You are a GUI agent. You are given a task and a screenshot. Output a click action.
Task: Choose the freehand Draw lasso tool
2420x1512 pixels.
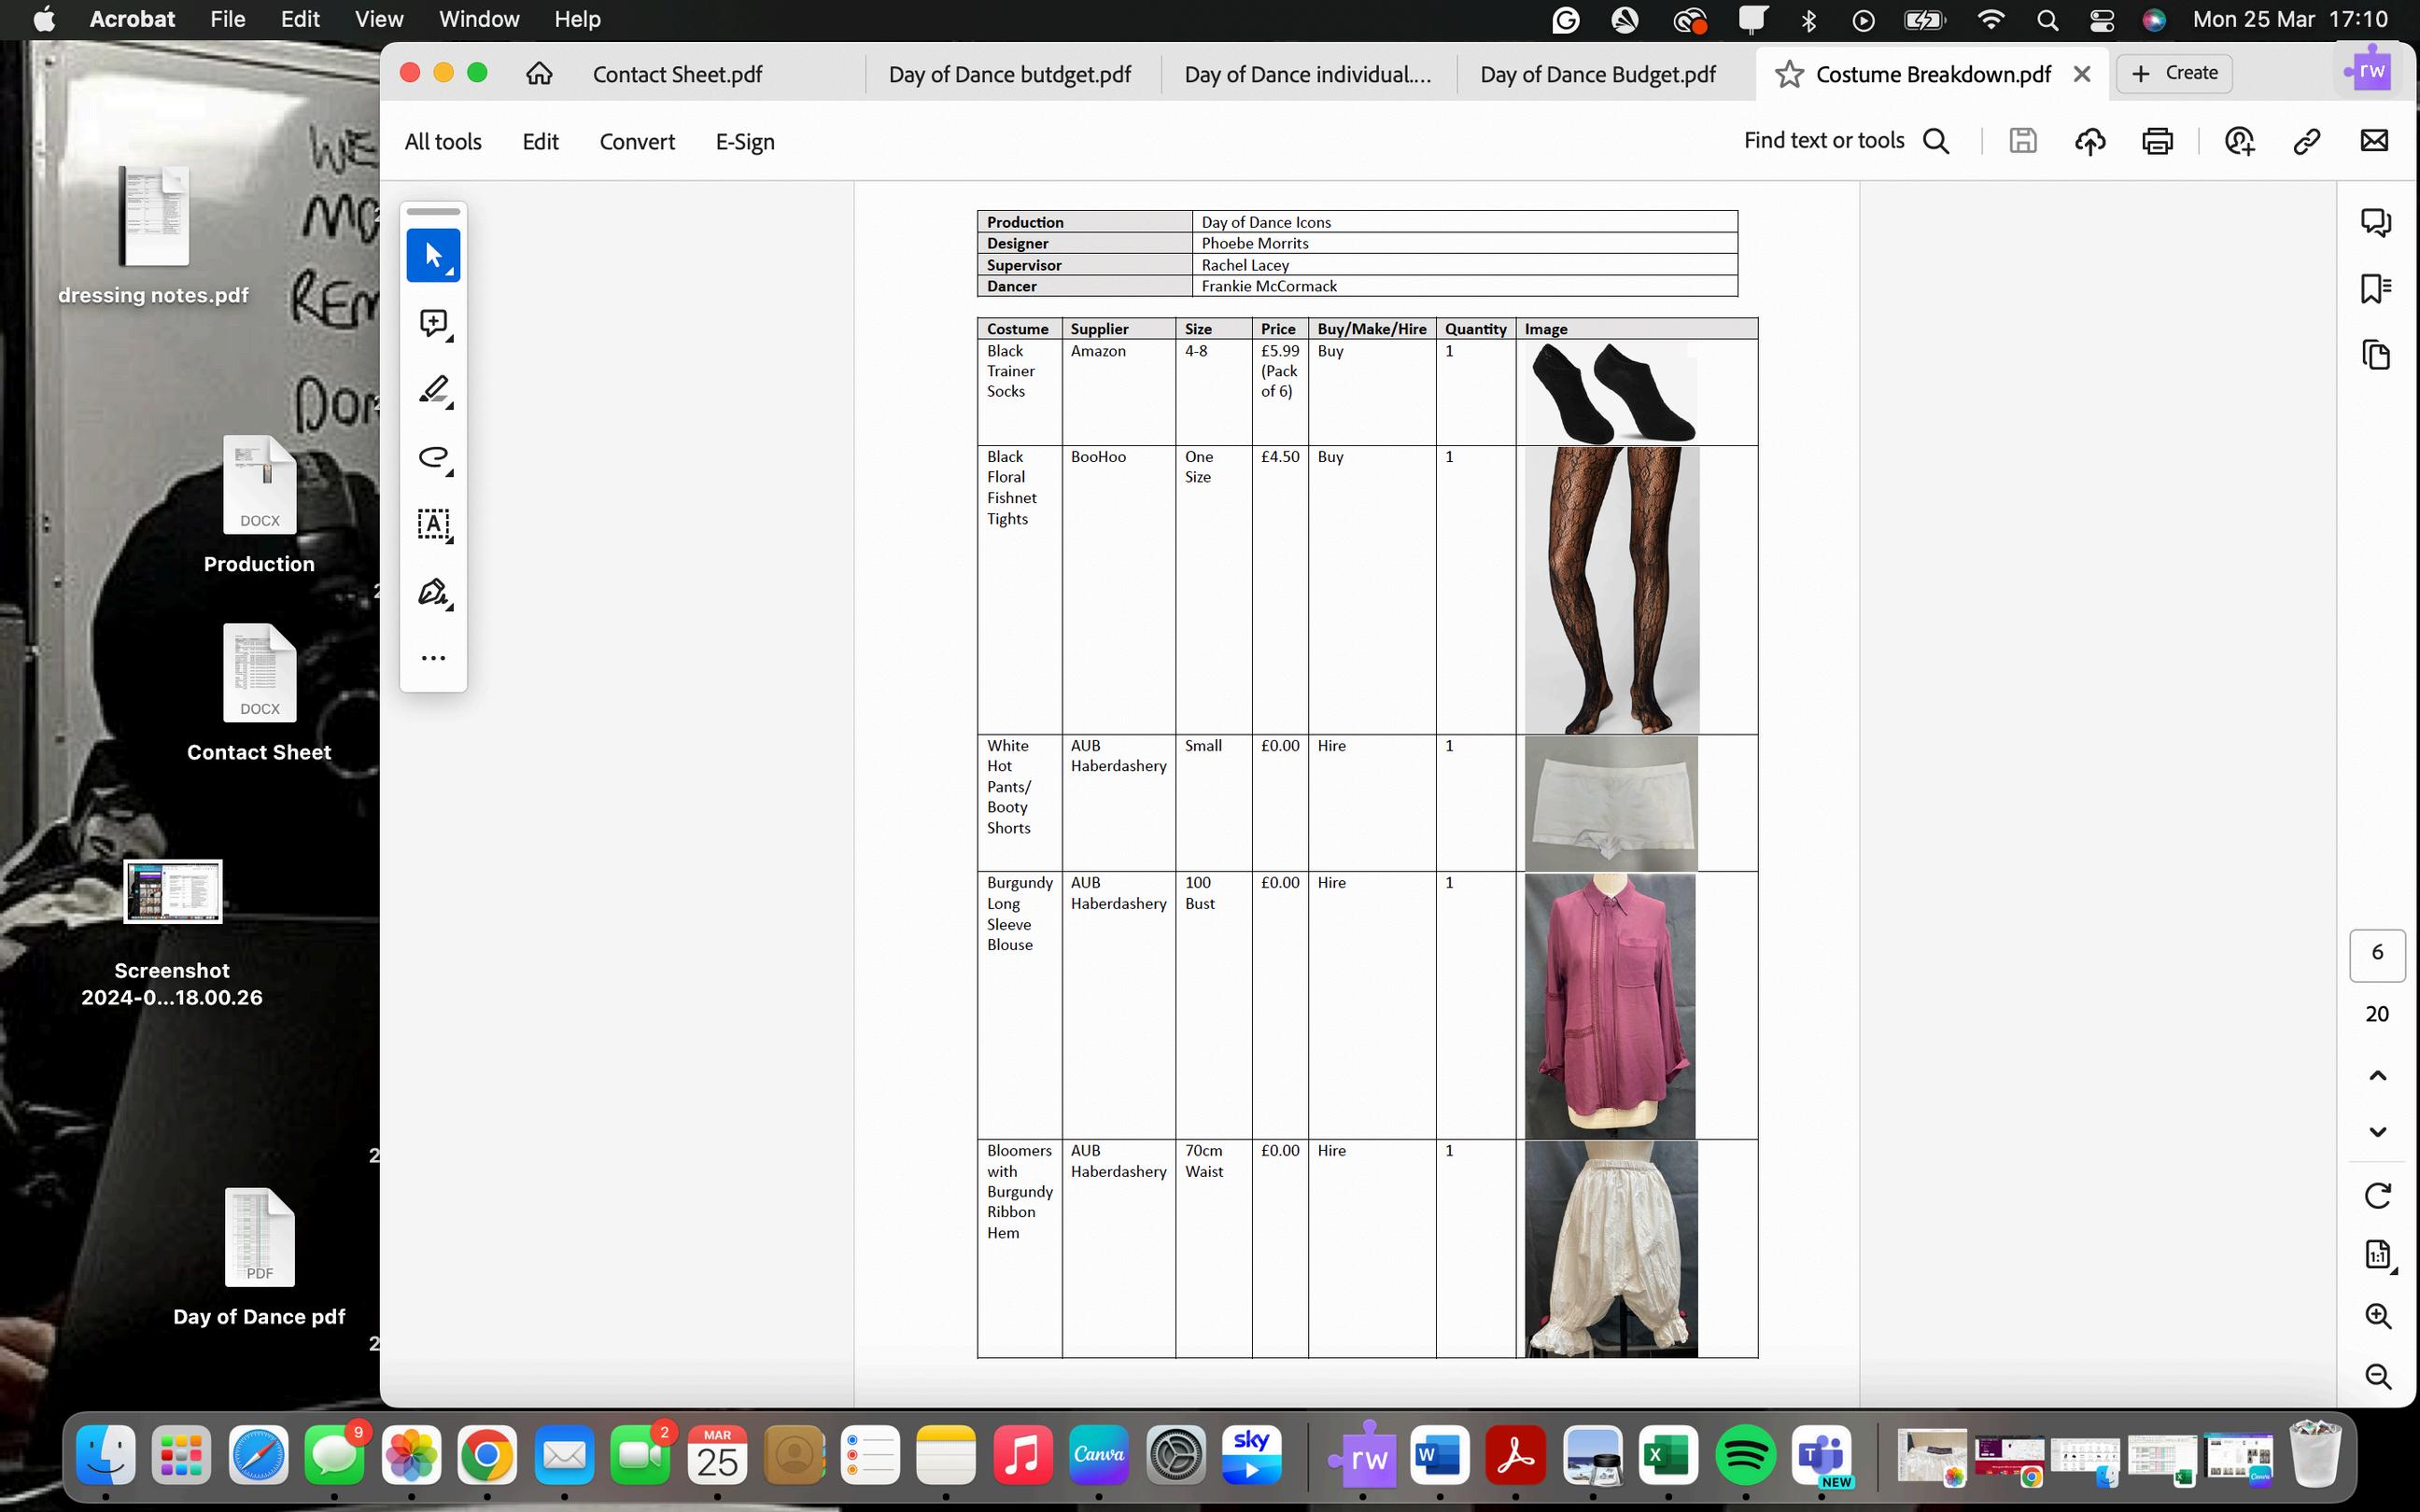point(433,457)
